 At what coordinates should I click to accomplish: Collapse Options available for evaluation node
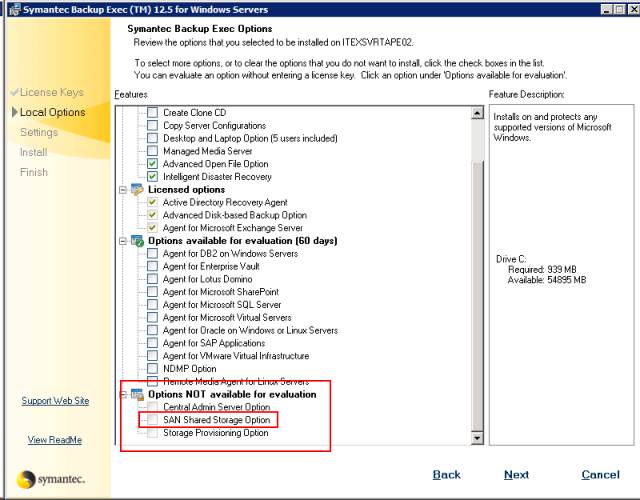click(x=122, y=241)
